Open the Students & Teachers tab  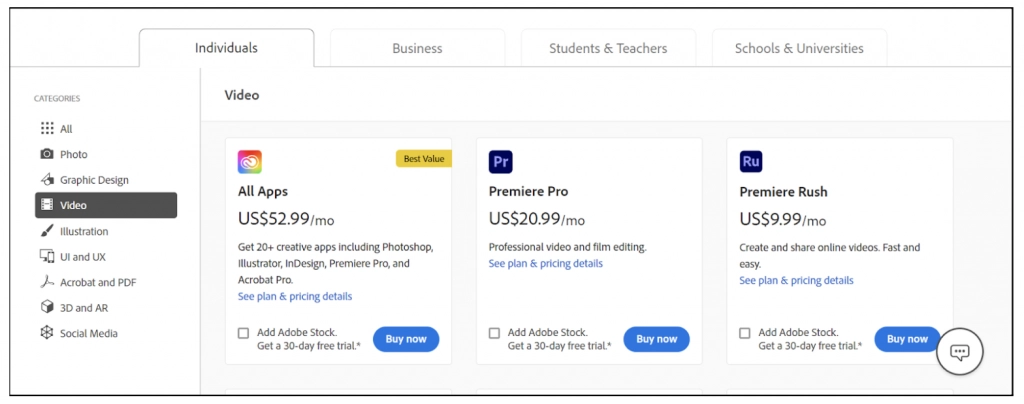click(x=608, y=48)
